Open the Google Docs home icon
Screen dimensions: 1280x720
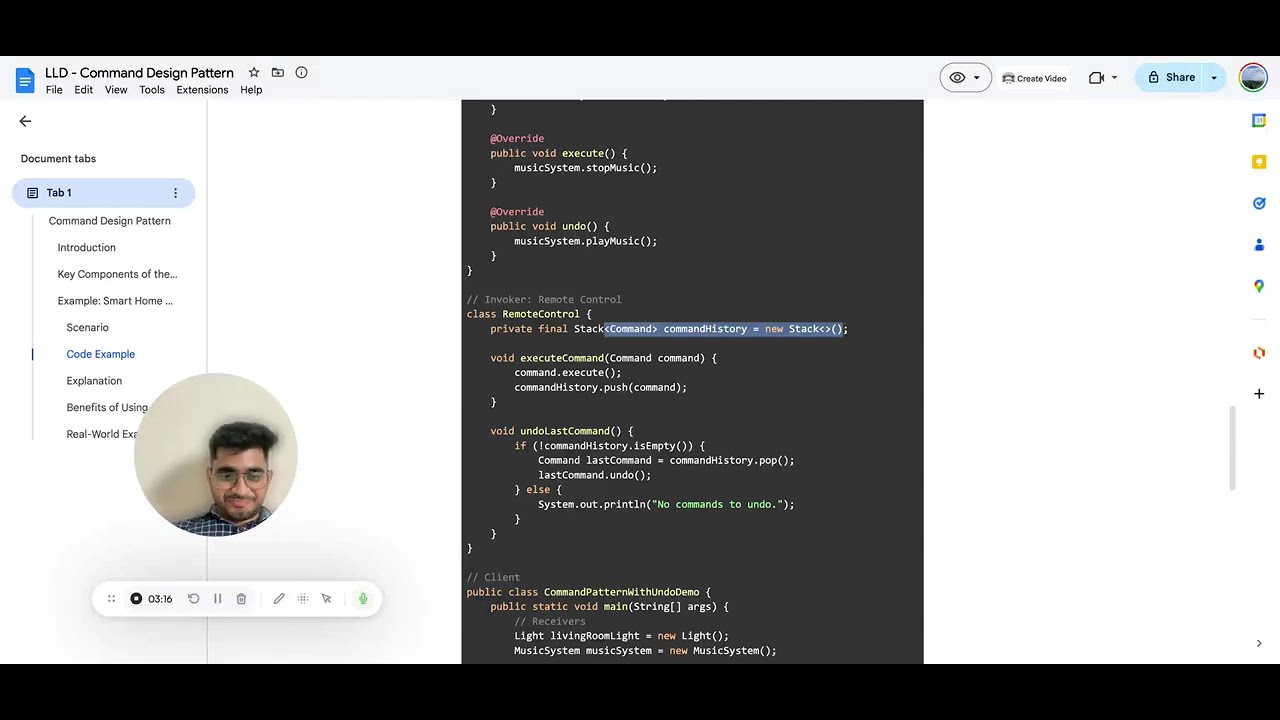[x=25, y=80]
